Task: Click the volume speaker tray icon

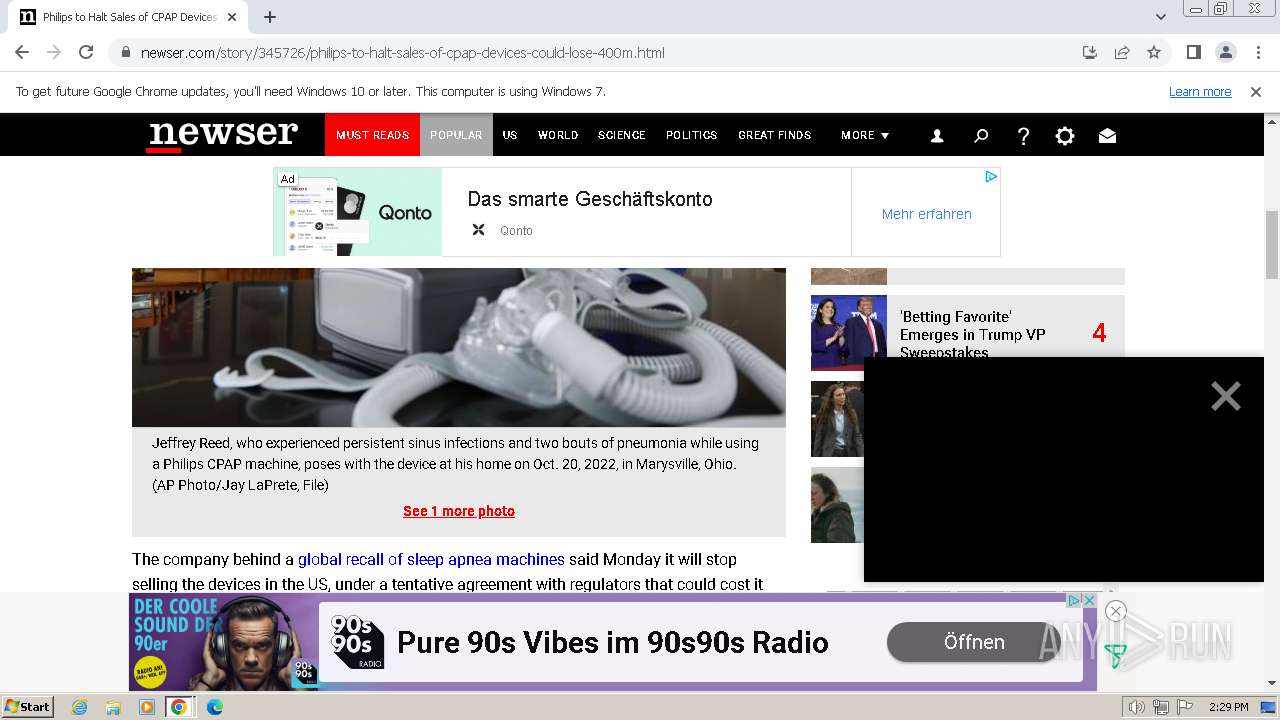Action: (1137, 707)
